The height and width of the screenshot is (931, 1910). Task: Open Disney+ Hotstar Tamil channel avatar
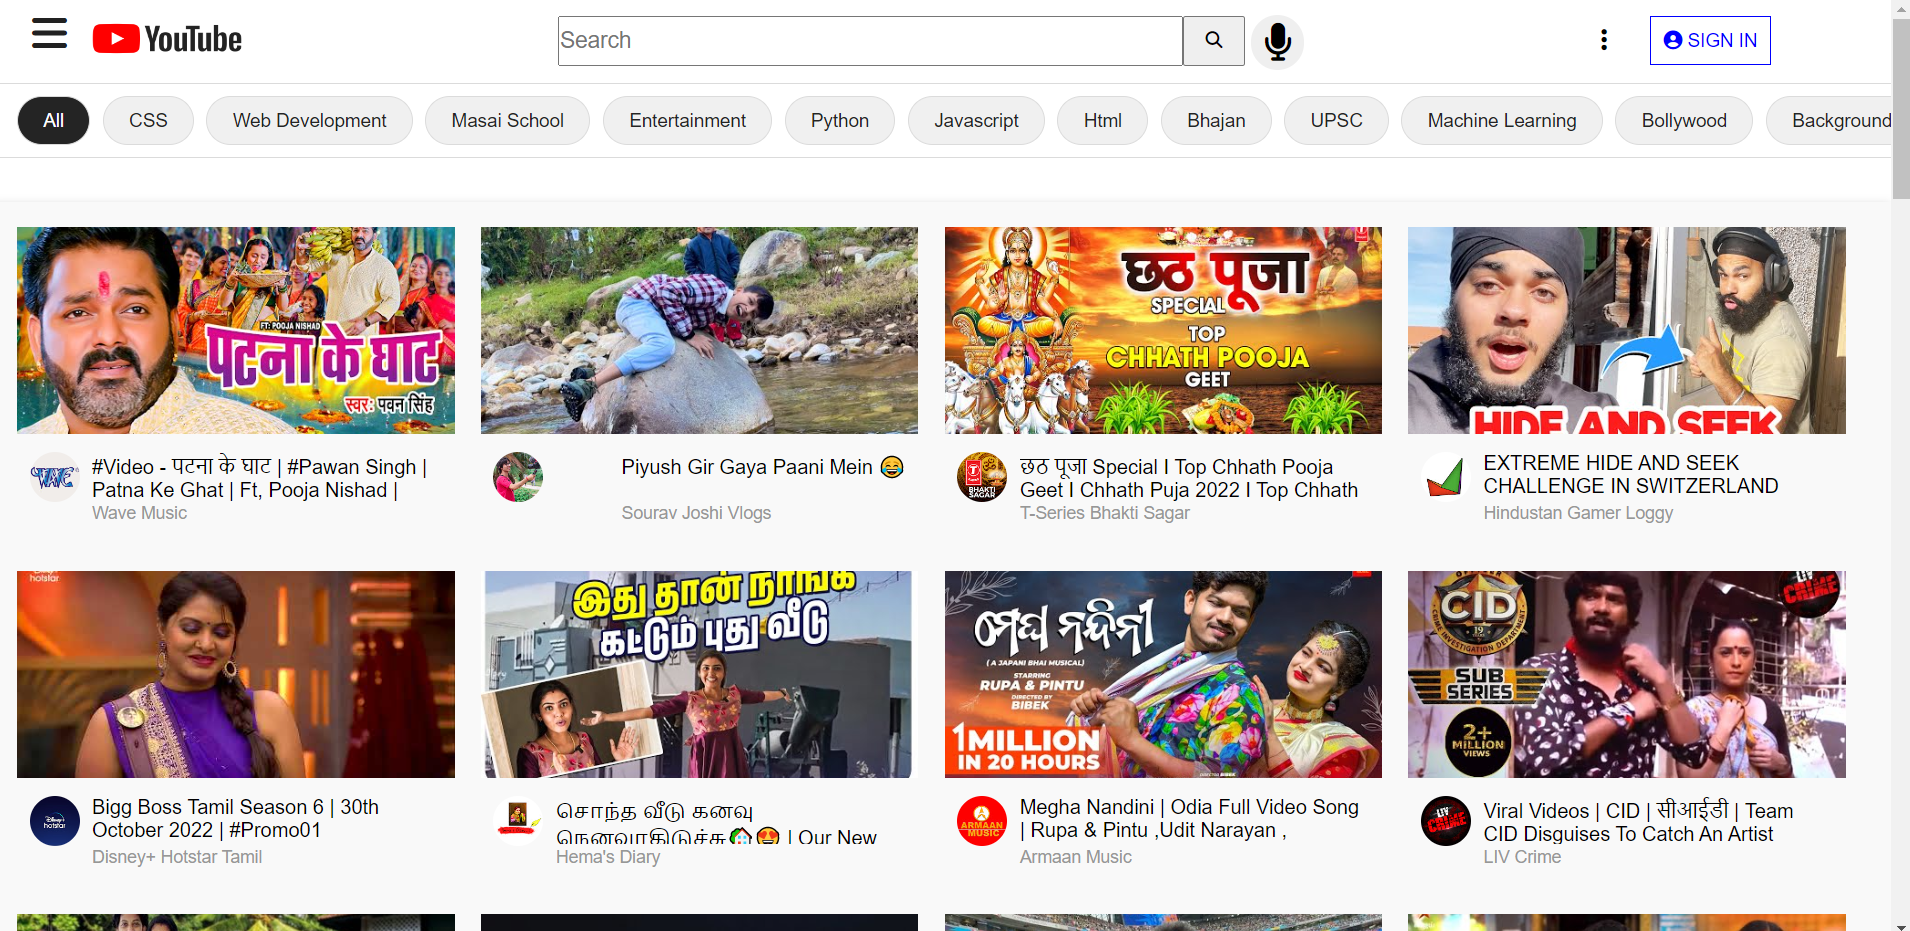54,821
